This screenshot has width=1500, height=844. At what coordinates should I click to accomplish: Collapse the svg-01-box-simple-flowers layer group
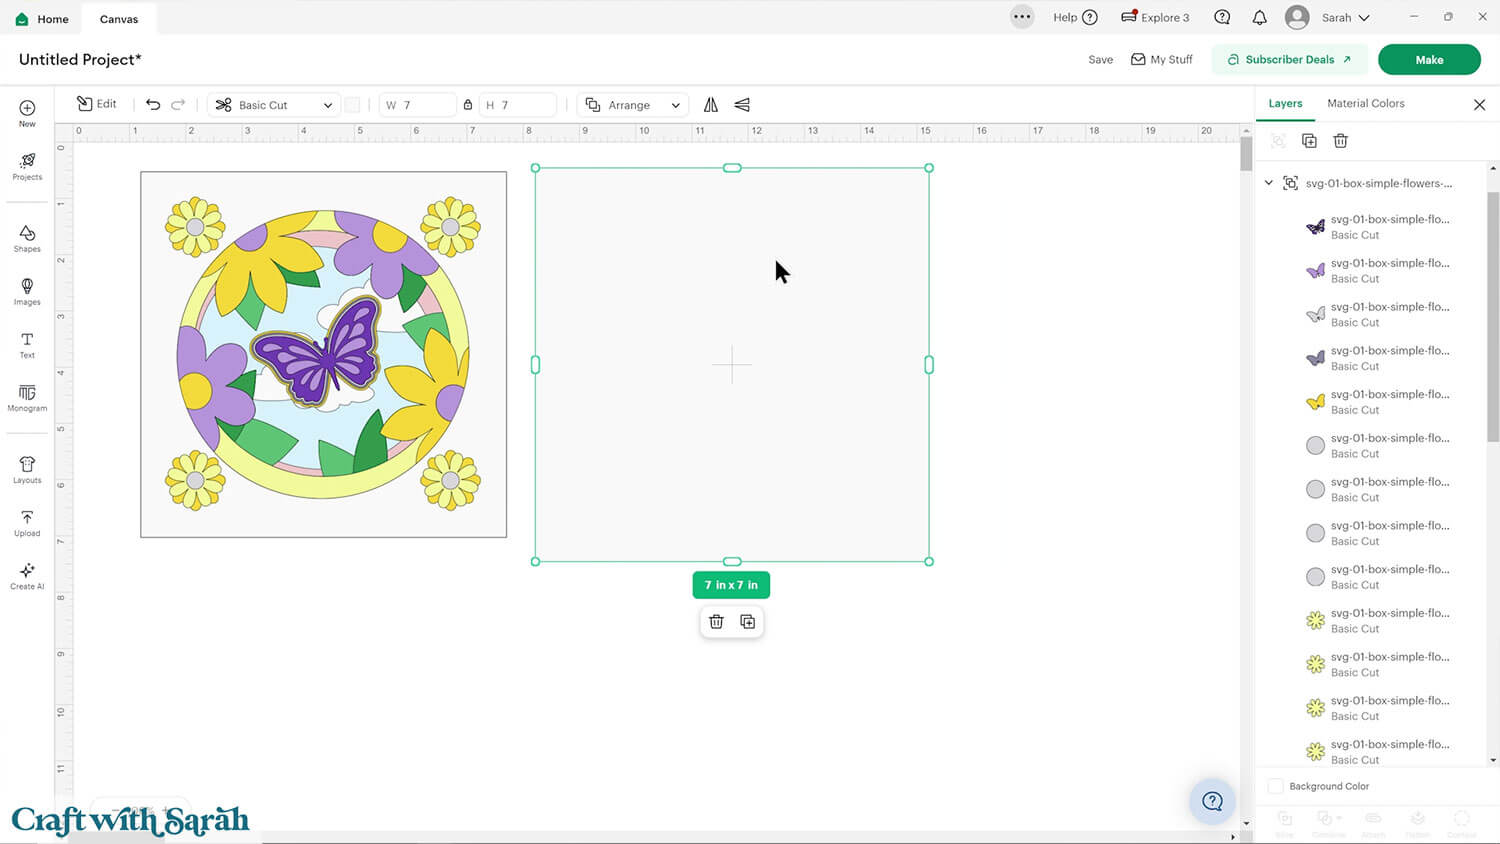[1269, 183]
